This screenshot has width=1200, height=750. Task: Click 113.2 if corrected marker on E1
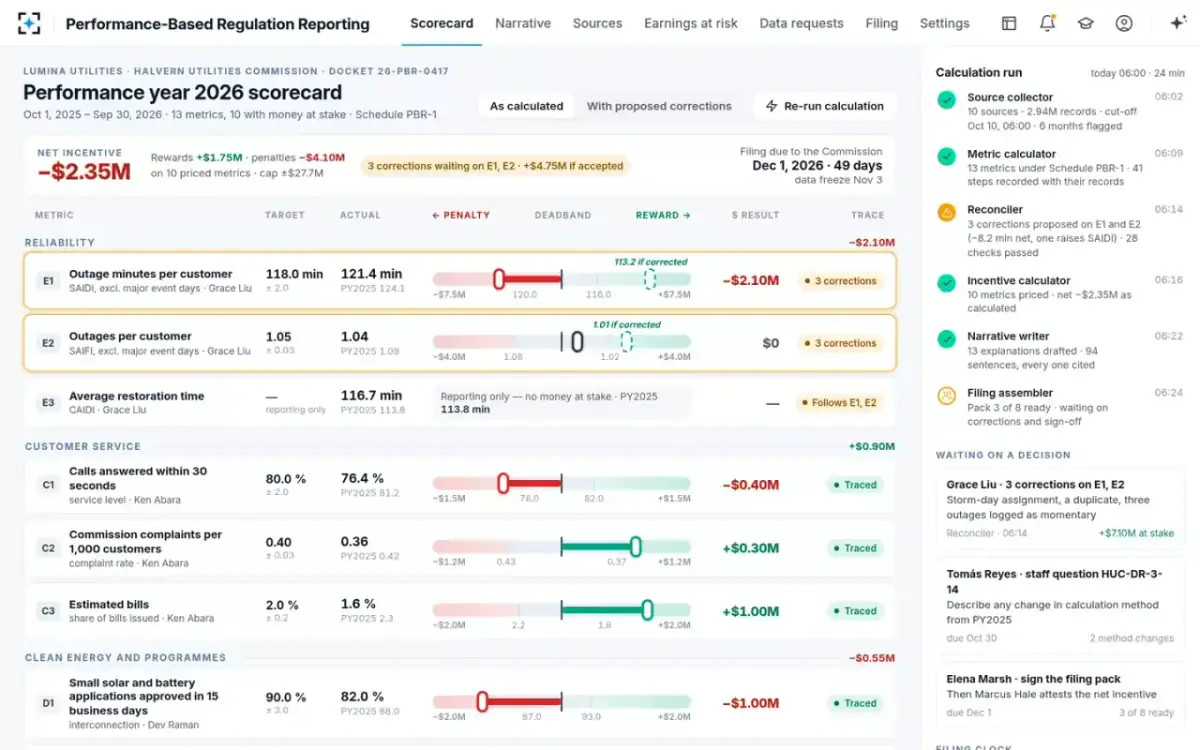650,279
